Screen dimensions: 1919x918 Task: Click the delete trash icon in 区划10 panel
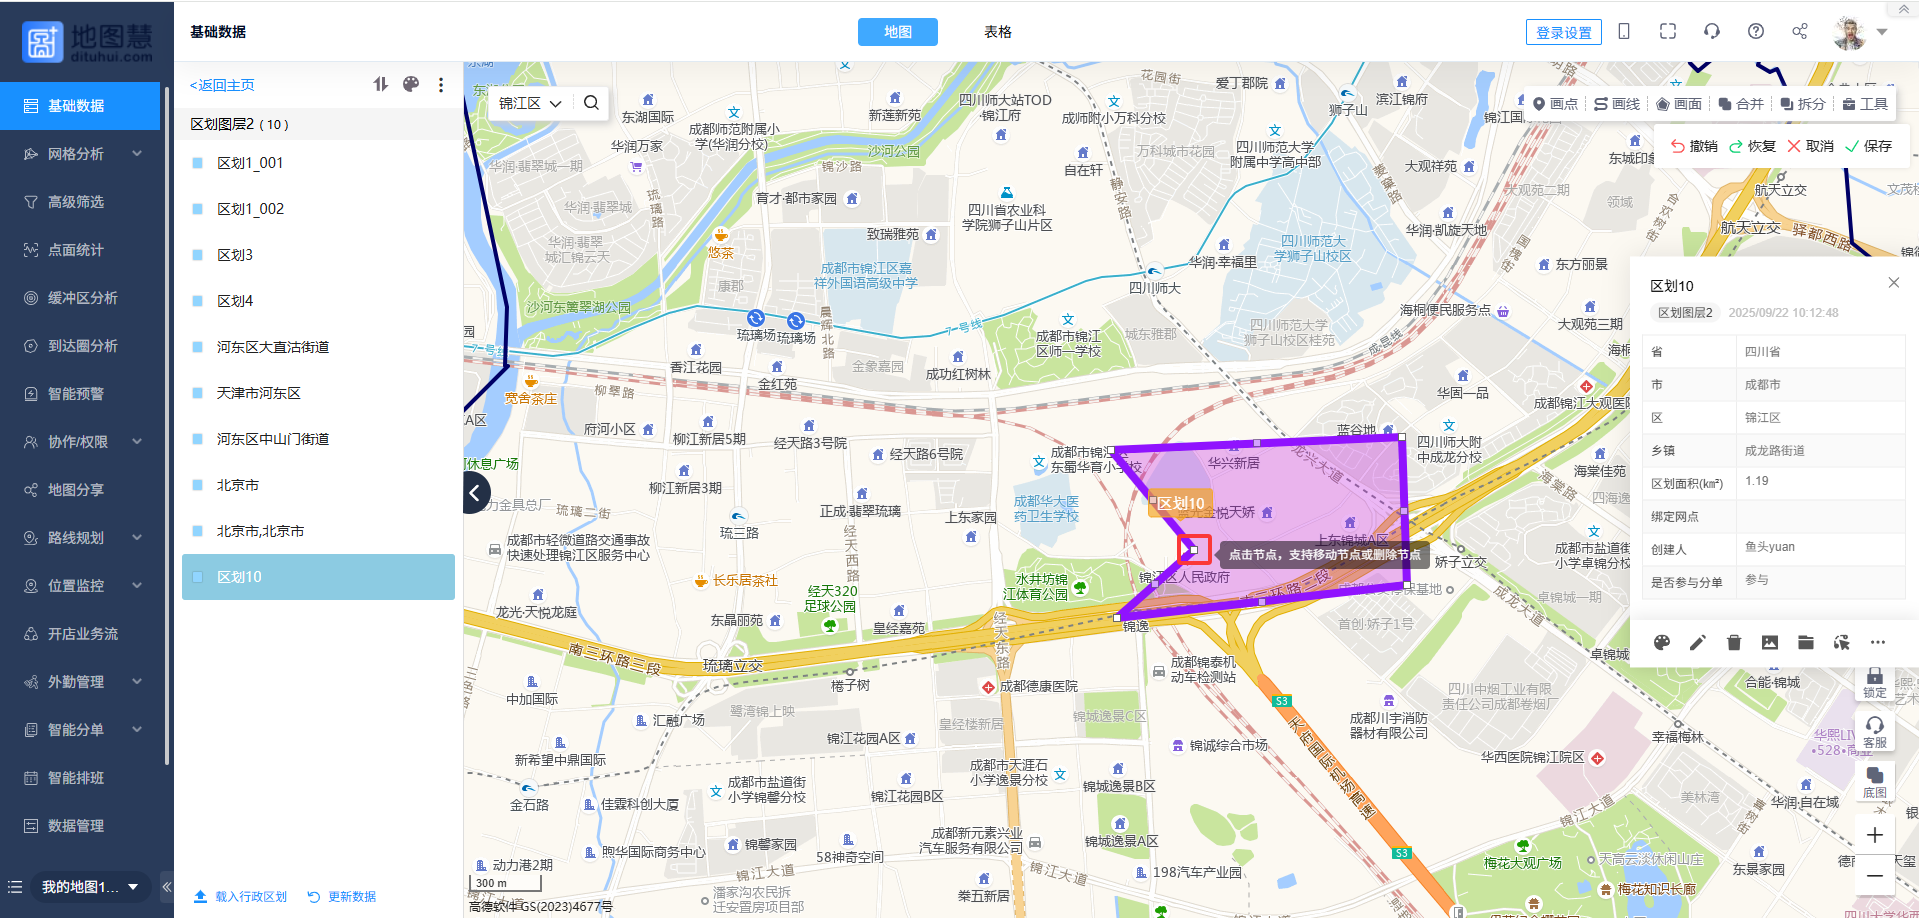click(1734, 643)
